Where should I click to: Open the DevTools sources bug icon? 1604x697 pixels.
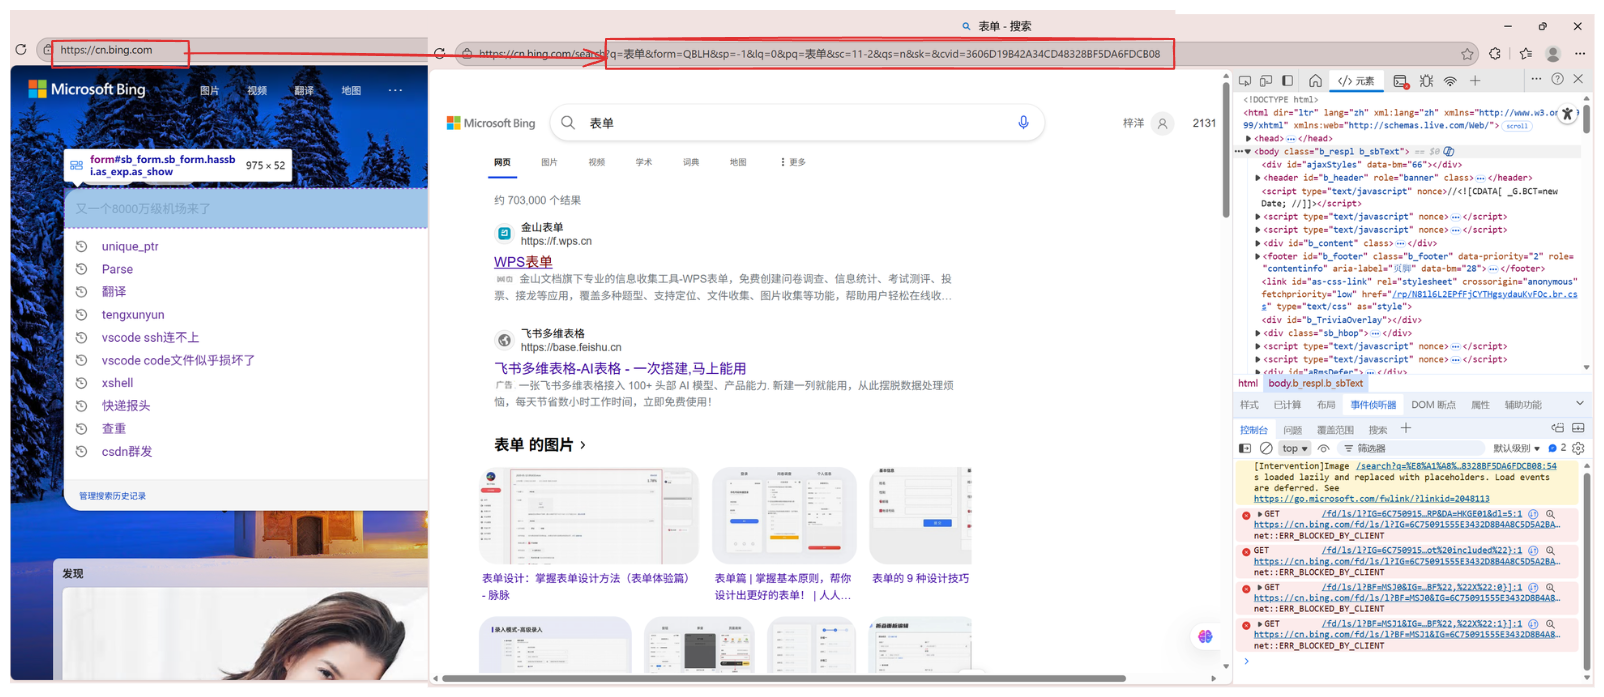1426,81
